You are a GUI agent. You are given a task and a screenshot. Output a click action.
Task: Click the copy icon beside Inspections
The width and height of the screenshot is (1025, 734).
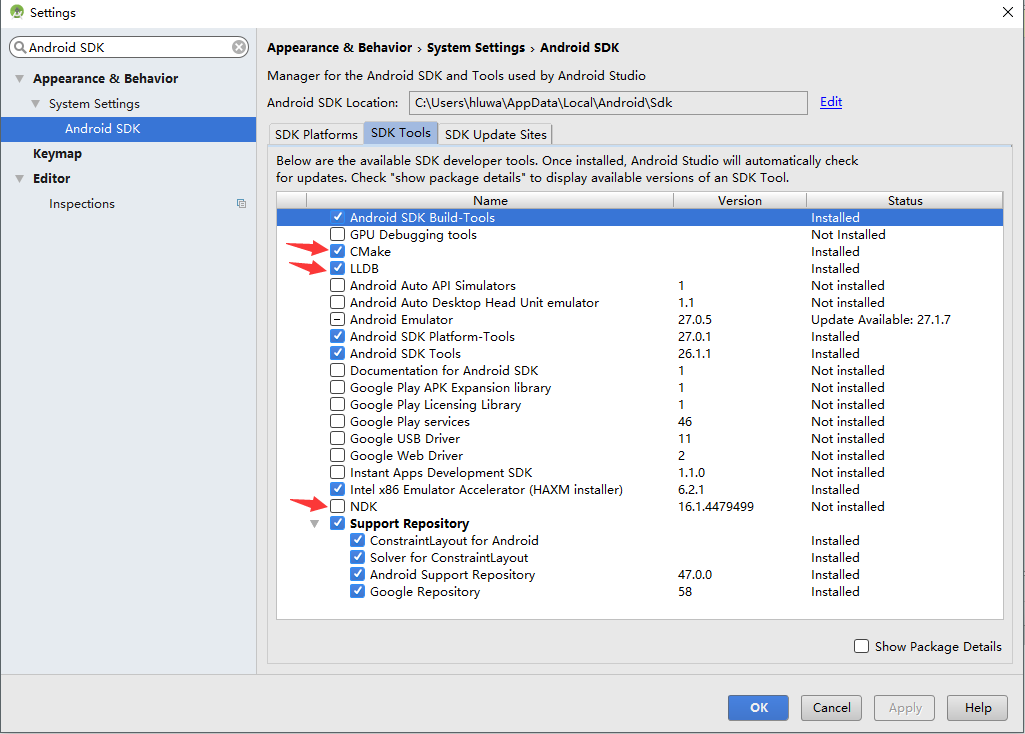click(241, 204)
